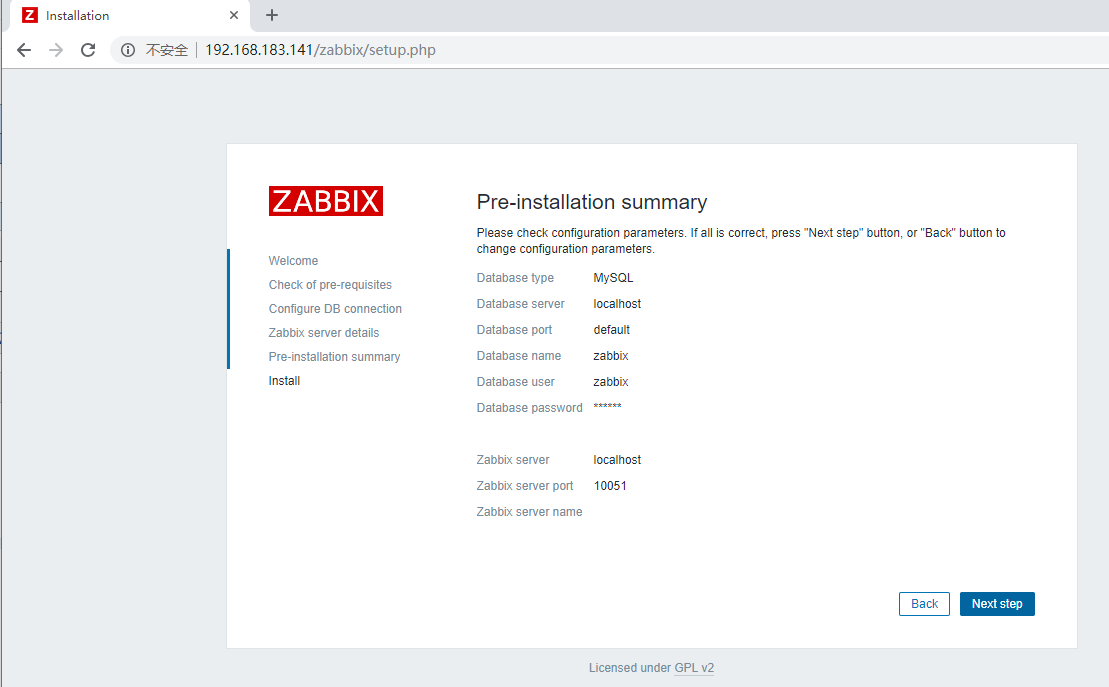Select Zabbix server details step

point(324,333)
